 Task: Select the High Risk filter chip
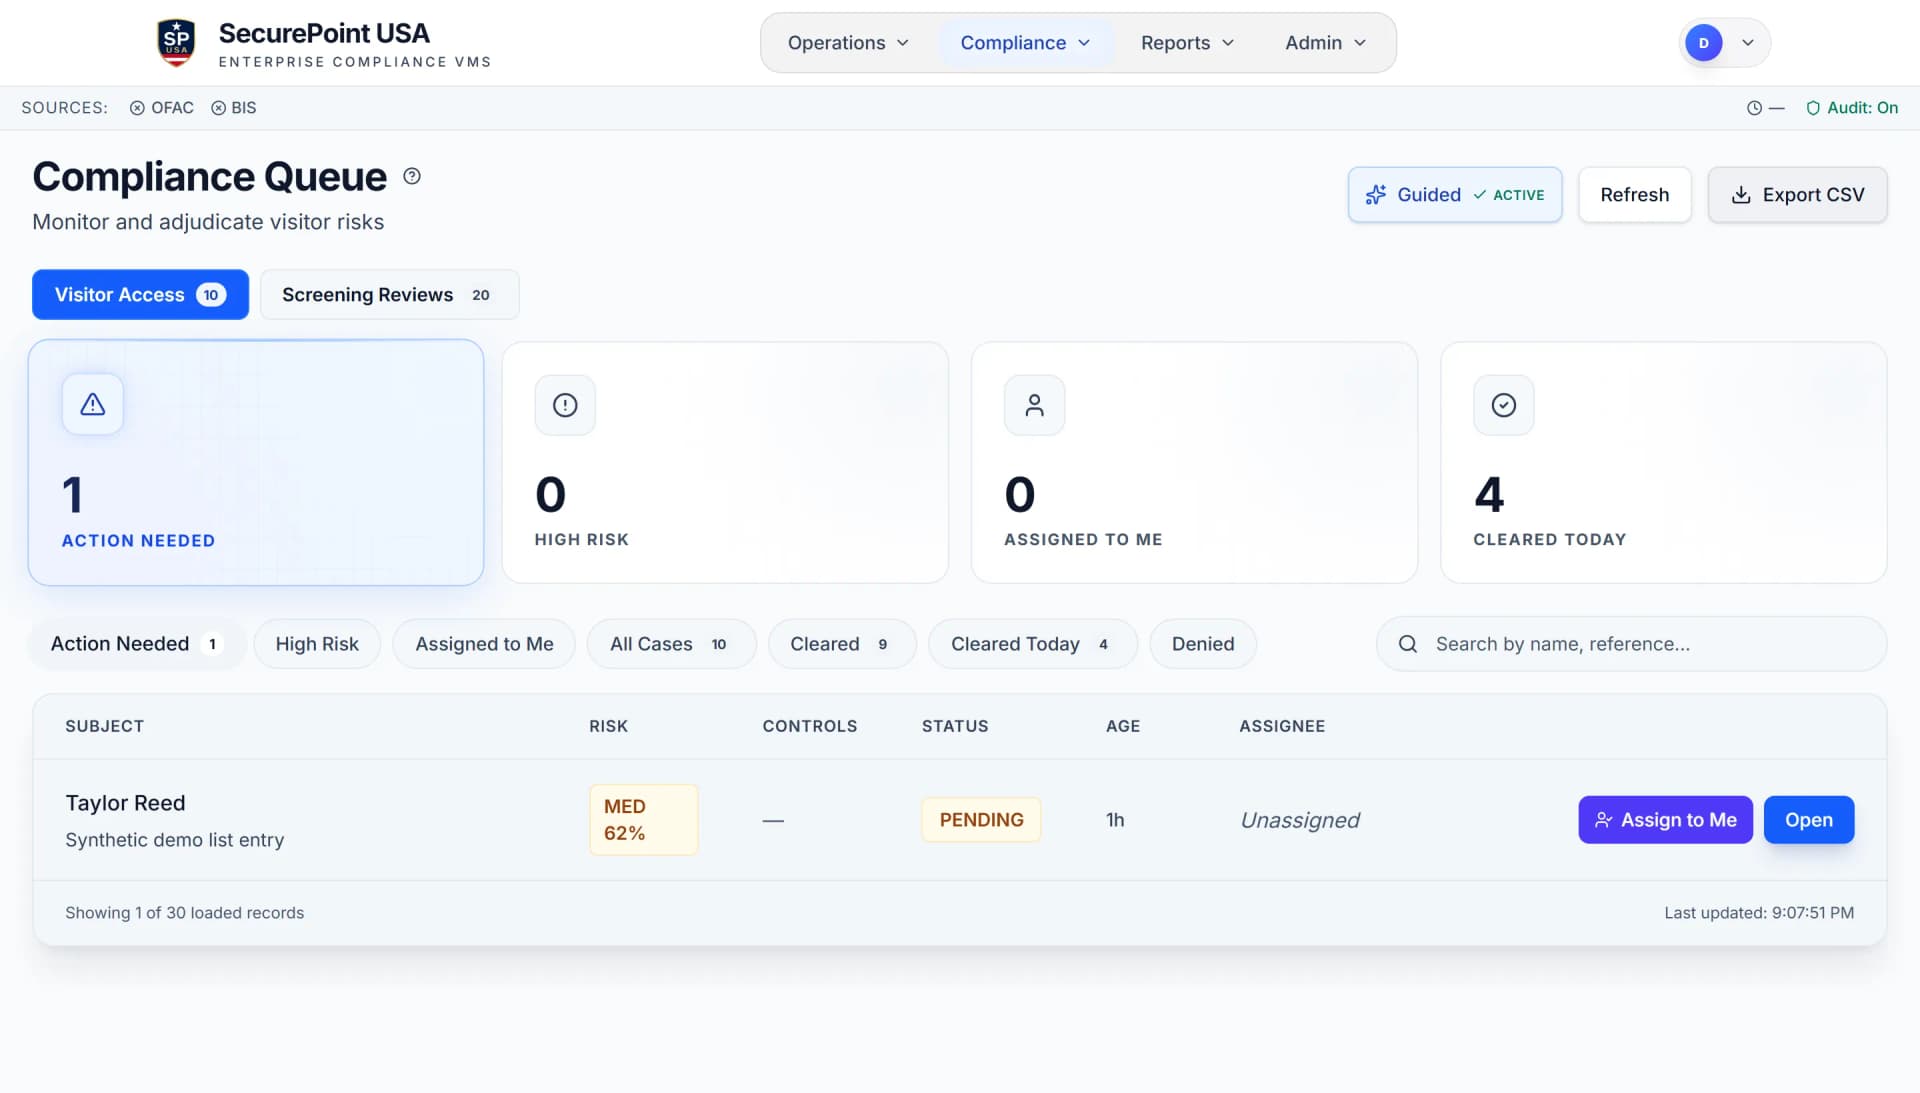[317, 644]
